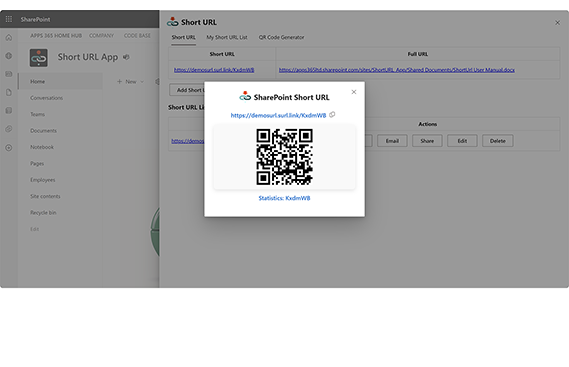This screenshot has width=569, height=367.
Task: Click the Actions column header
Action: pos(427,124)
